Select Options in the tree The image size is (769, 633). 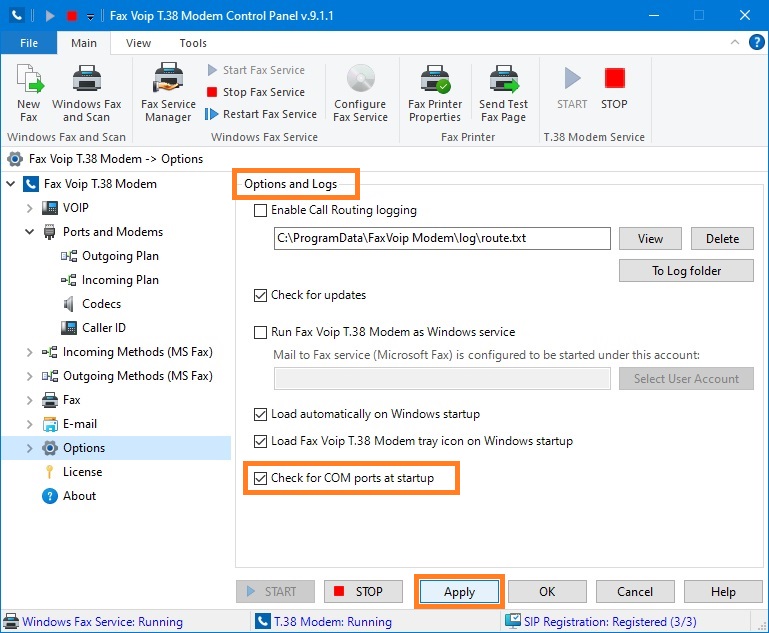click(x=84, y=448)
